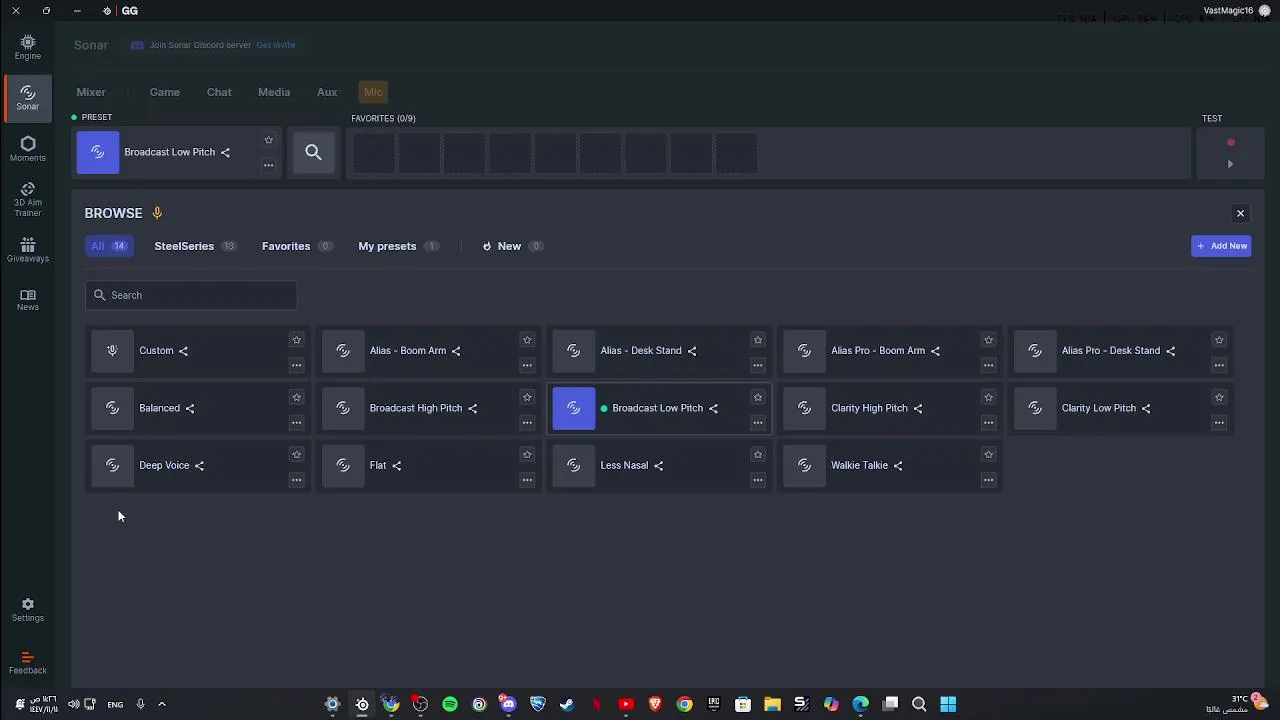Viewport: 1280px width, 720px height.
Task: Filter presets by SteelSeries
Action: 195,246
